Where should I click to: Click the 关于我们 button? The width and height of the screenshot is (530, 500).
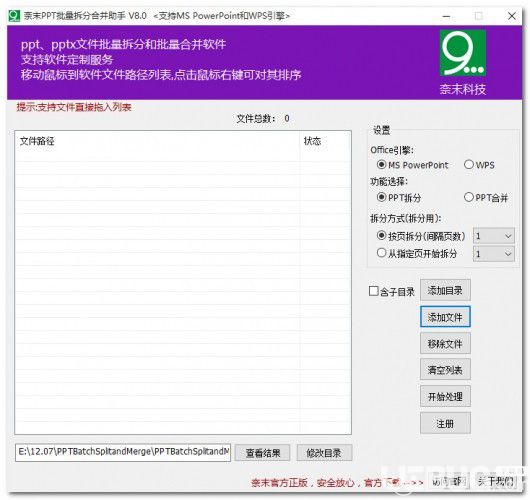point(496,481)
